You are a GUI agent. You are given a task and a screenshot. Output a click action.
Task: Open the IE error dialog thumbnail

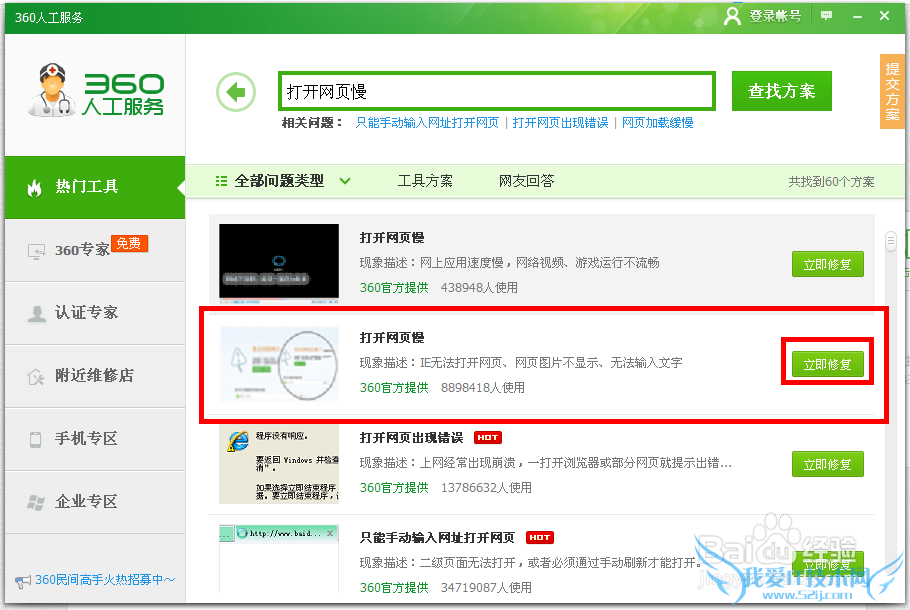279,464
